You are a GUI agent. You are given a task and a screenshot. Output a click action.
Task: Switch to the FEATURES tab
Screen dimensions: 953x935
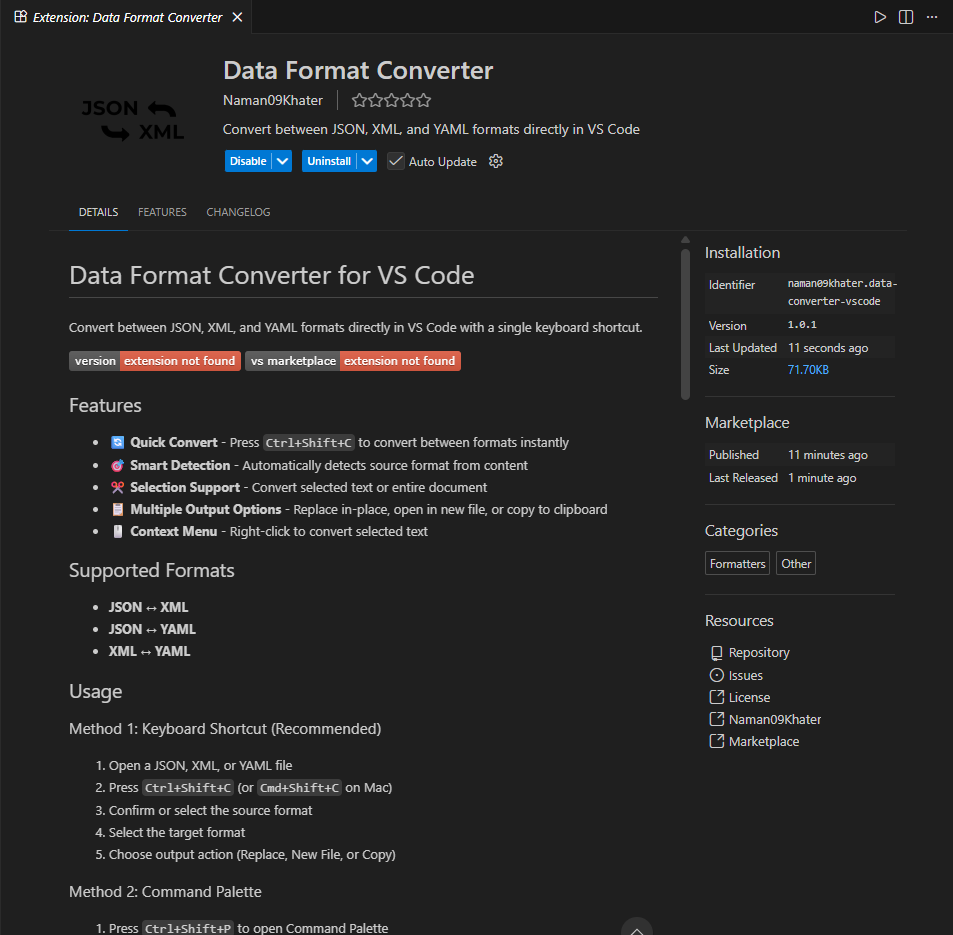pyautogui.click(x=162, y=212)
